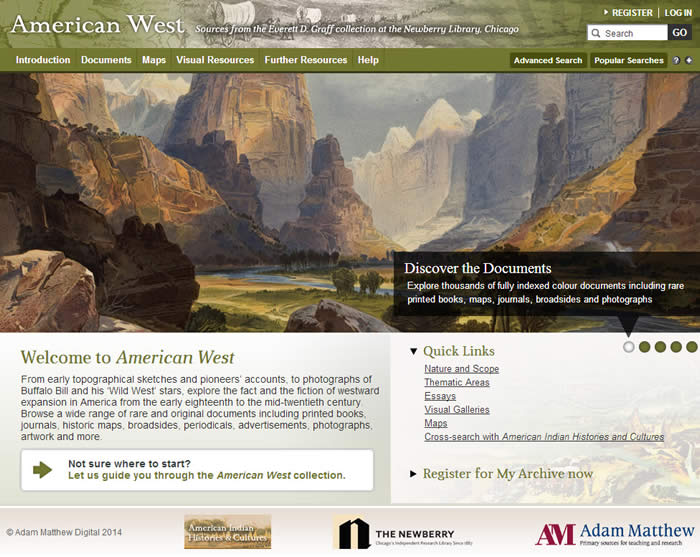
Task: Click into the Search input field
Action: [x=627, y=33]
